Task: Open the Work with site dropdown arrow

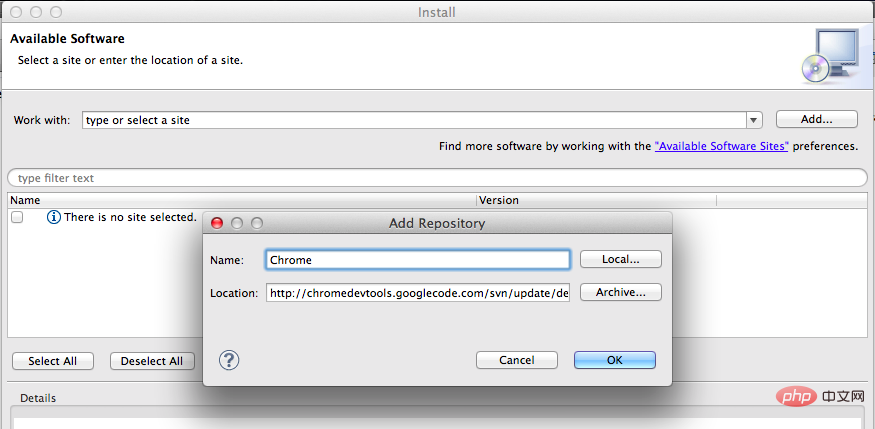Action: (754, 120)
